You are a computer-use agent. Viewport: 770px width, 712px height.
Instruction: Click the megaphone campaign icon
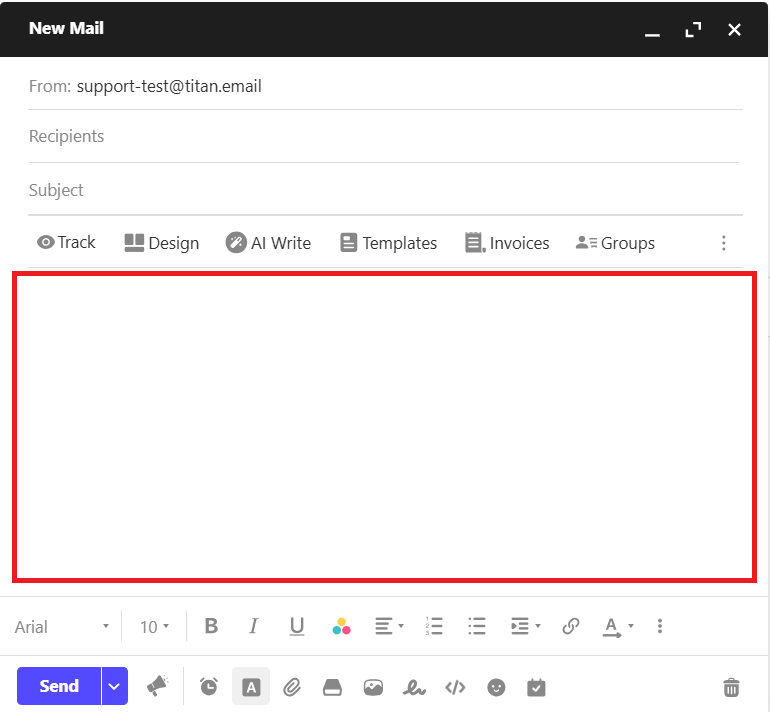pyautogui.click(x=157, y=685)
